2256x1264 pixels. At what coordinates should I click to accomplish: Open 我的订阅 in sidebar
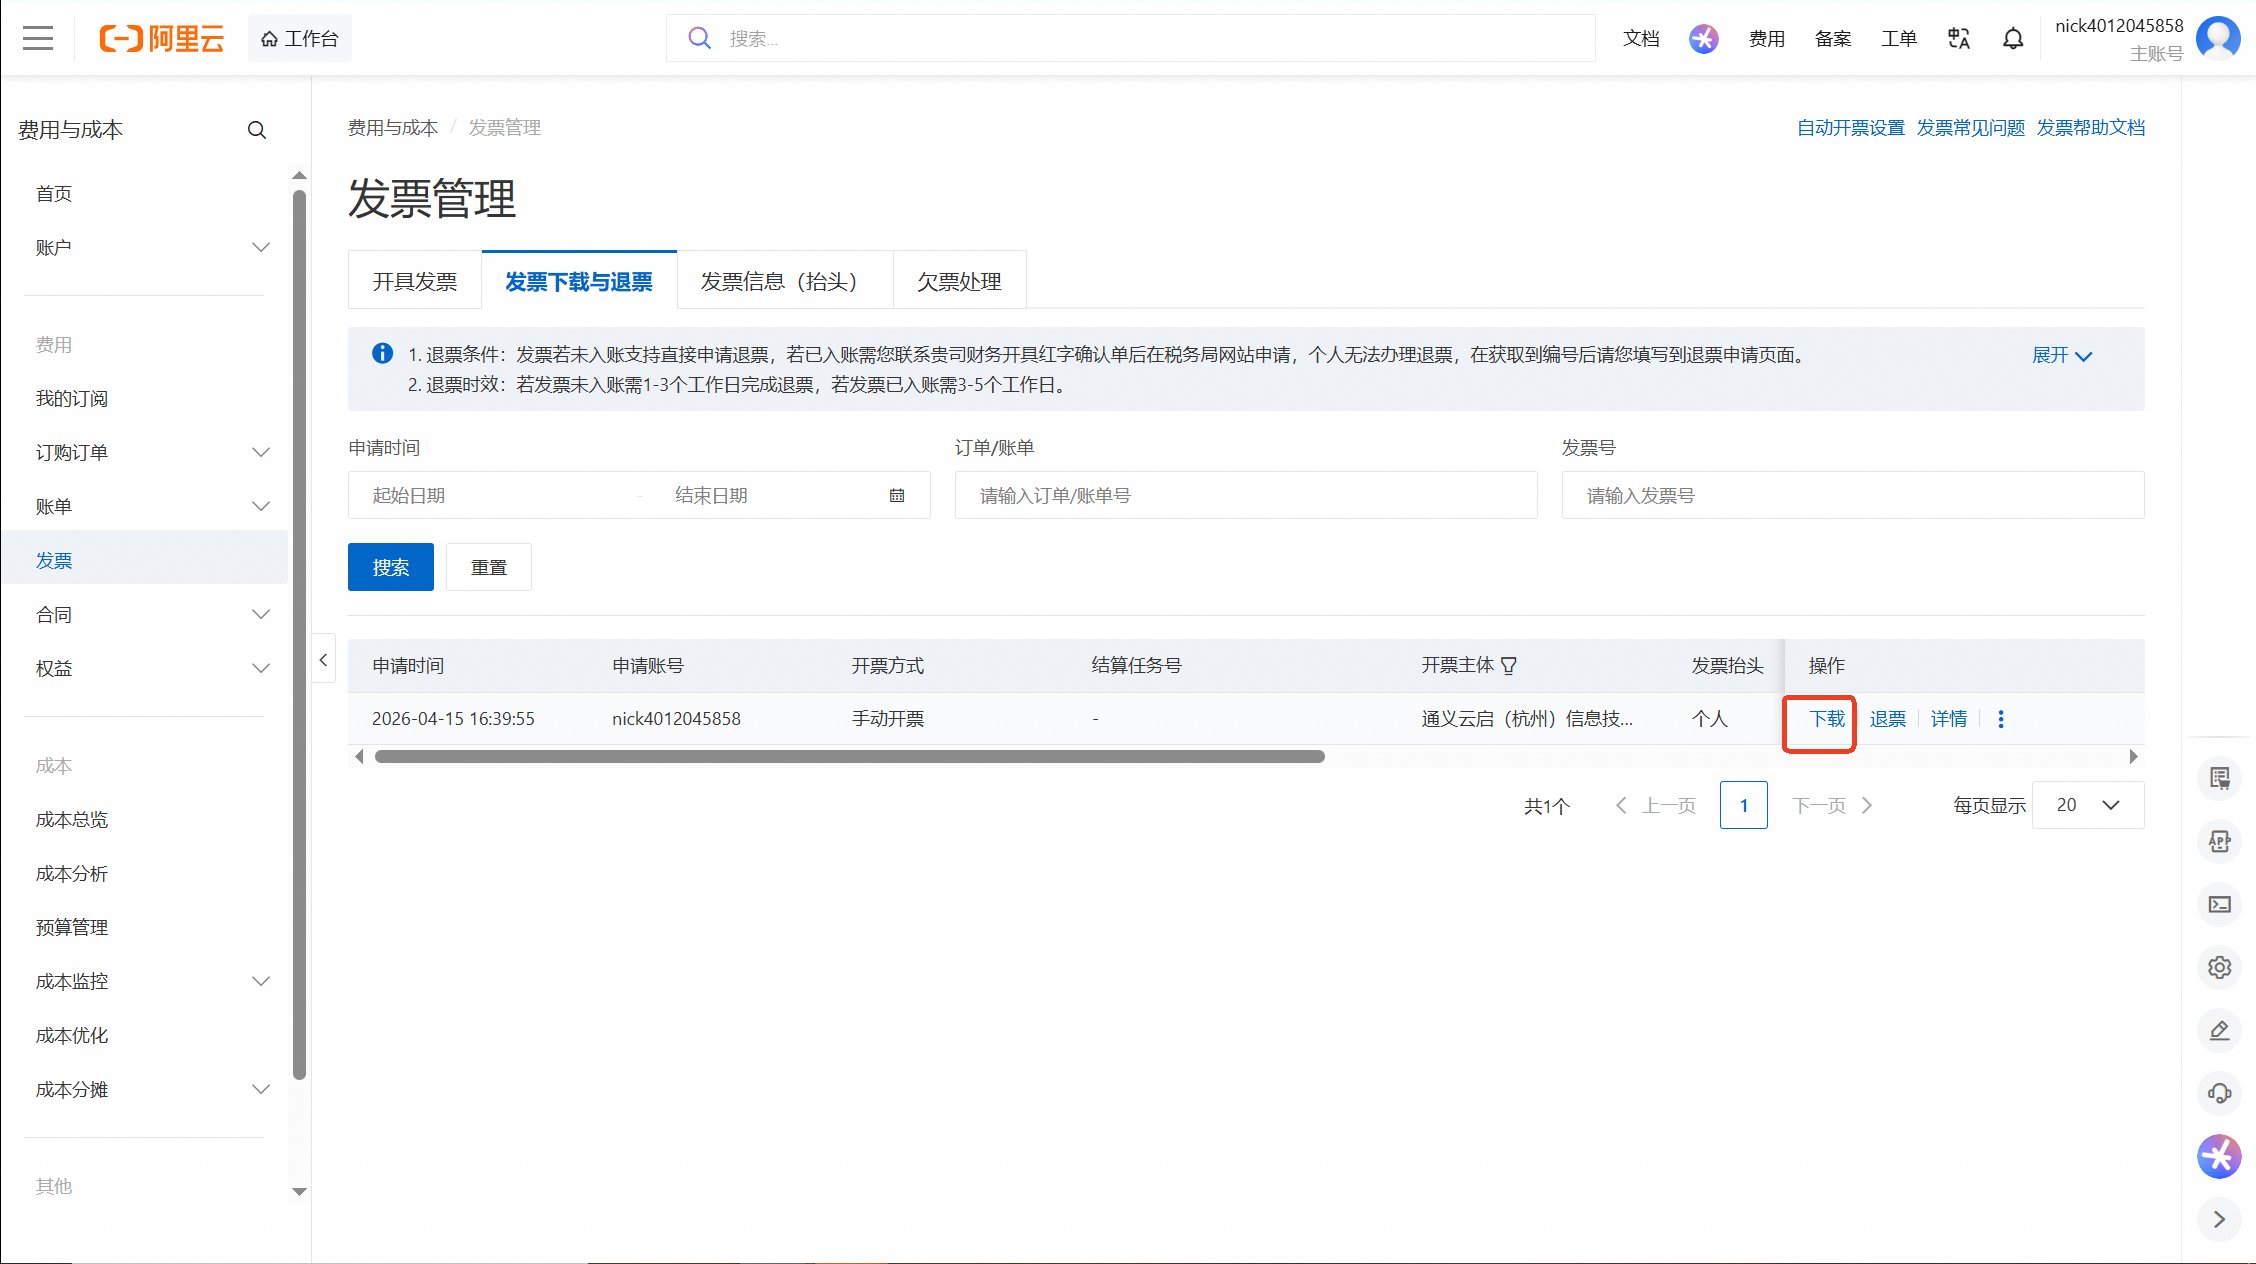pyautogui.click(x=72, y=399)
